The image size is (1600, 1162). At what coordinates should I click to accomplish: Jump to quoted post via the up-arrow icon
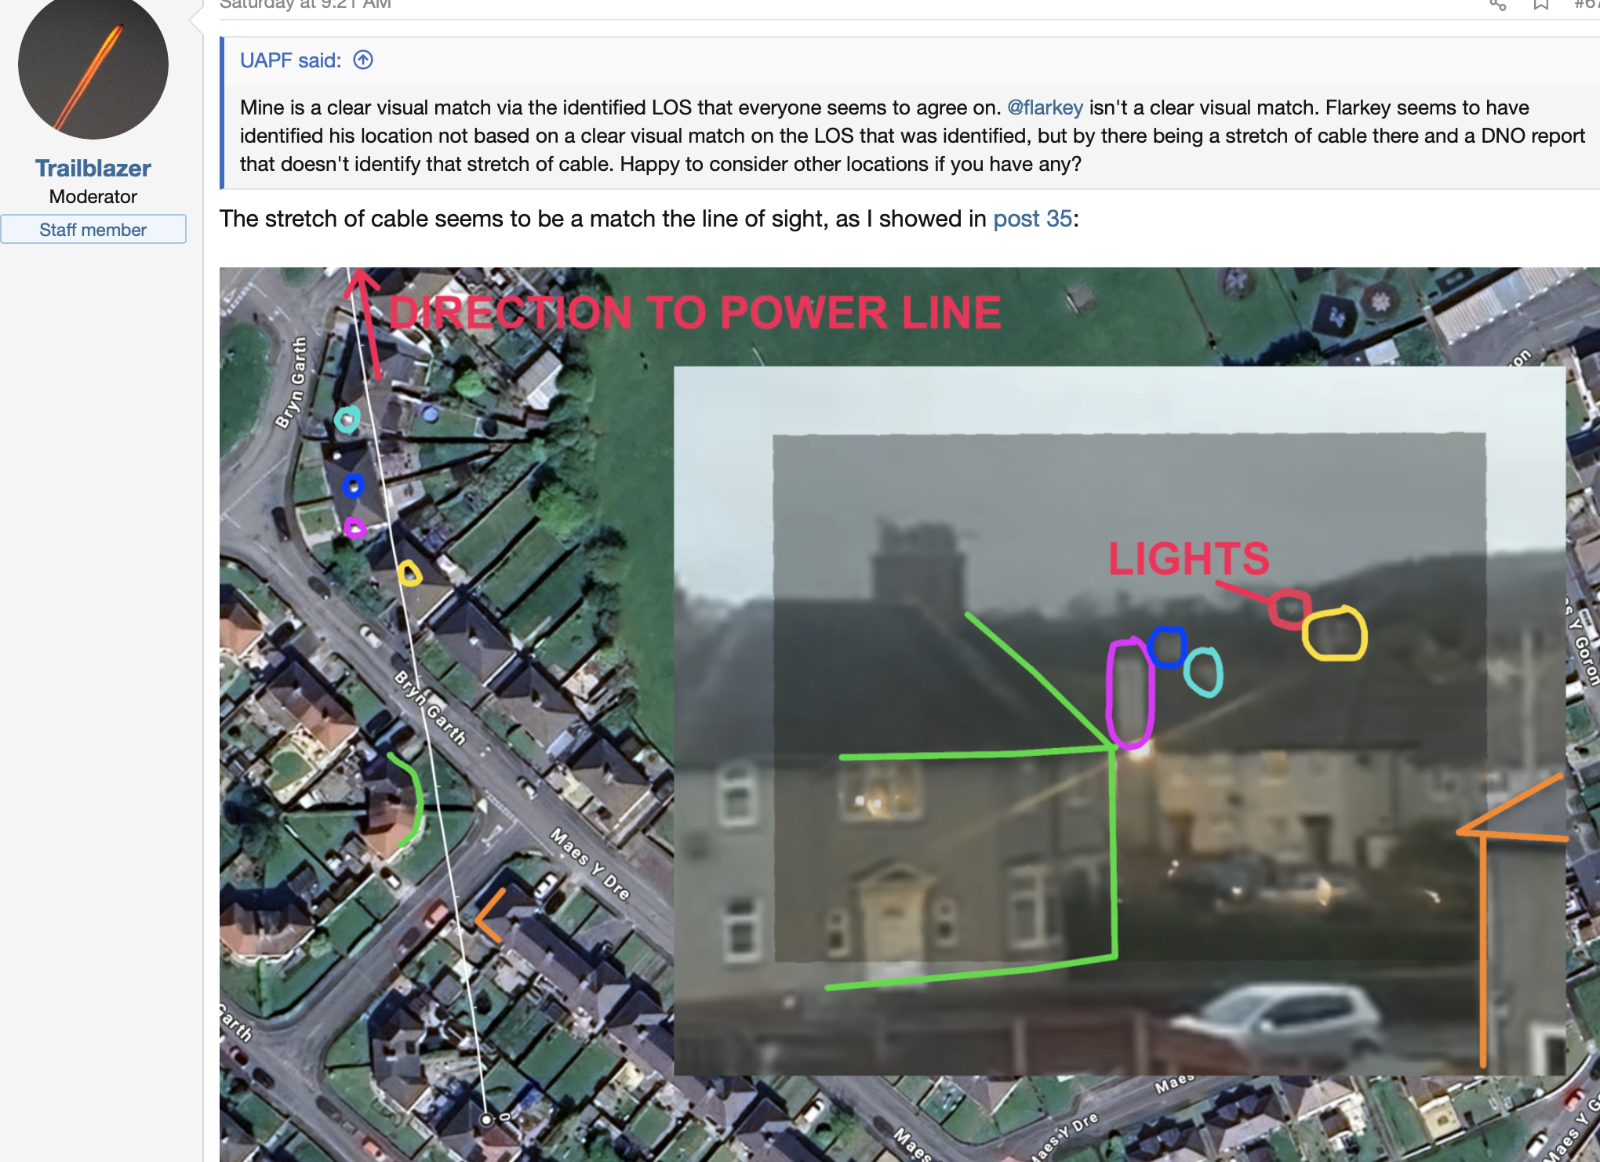point(363,60)
